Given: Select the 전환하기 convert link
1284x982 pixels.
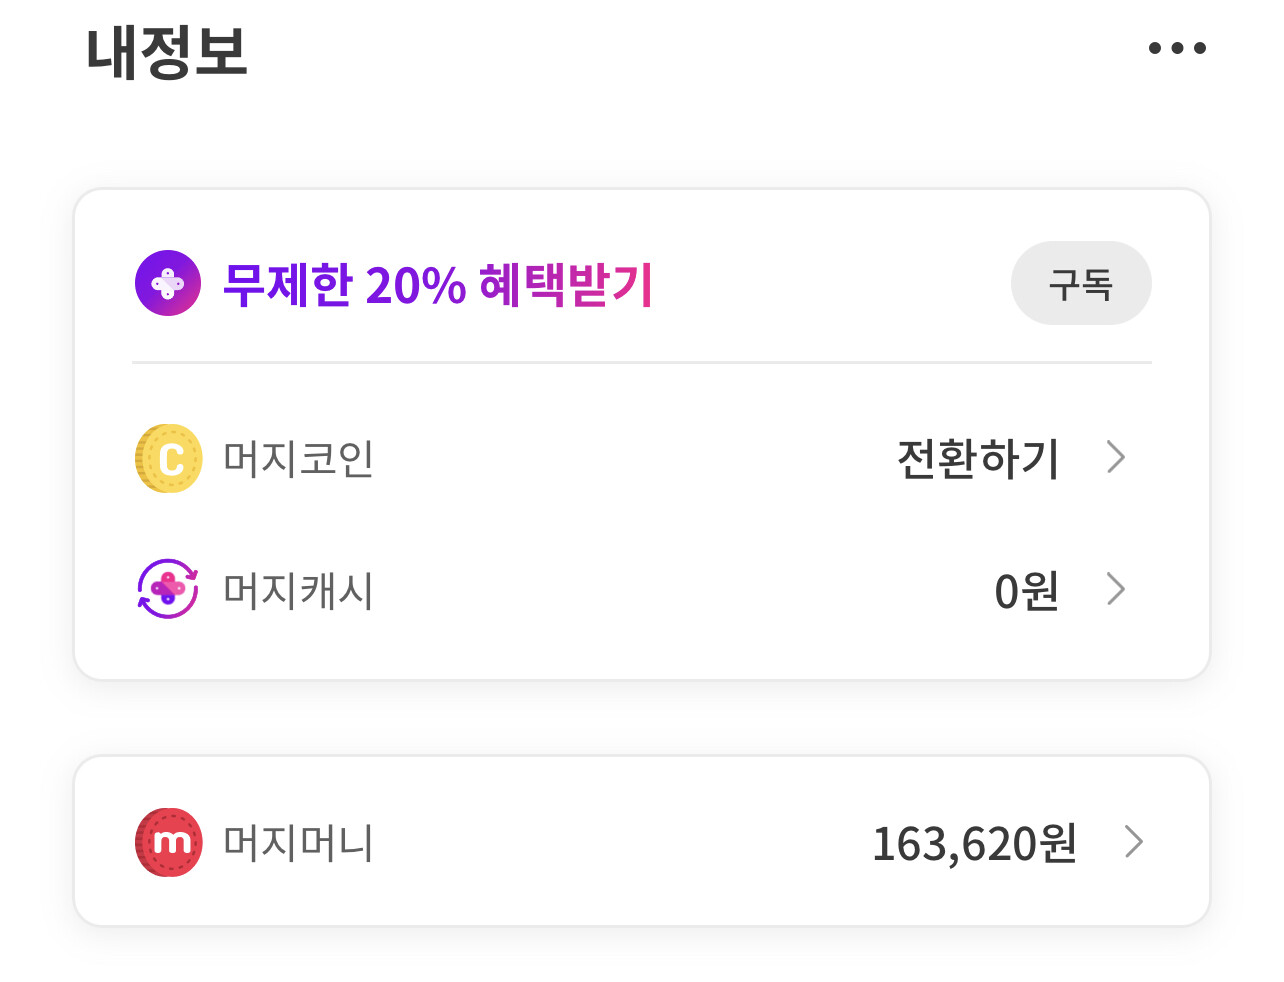Looking at the screenshot, I should click(x=978, y=459).
